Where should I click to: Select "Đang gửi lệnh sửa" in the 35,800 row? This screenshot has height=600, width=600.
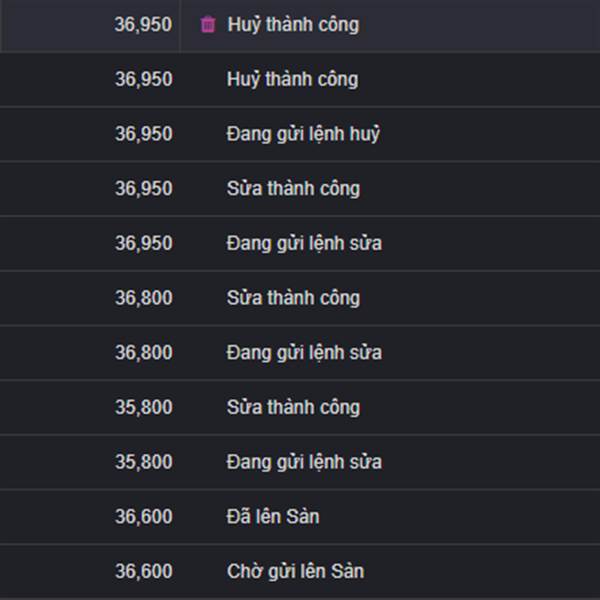(x=304, y=462)
